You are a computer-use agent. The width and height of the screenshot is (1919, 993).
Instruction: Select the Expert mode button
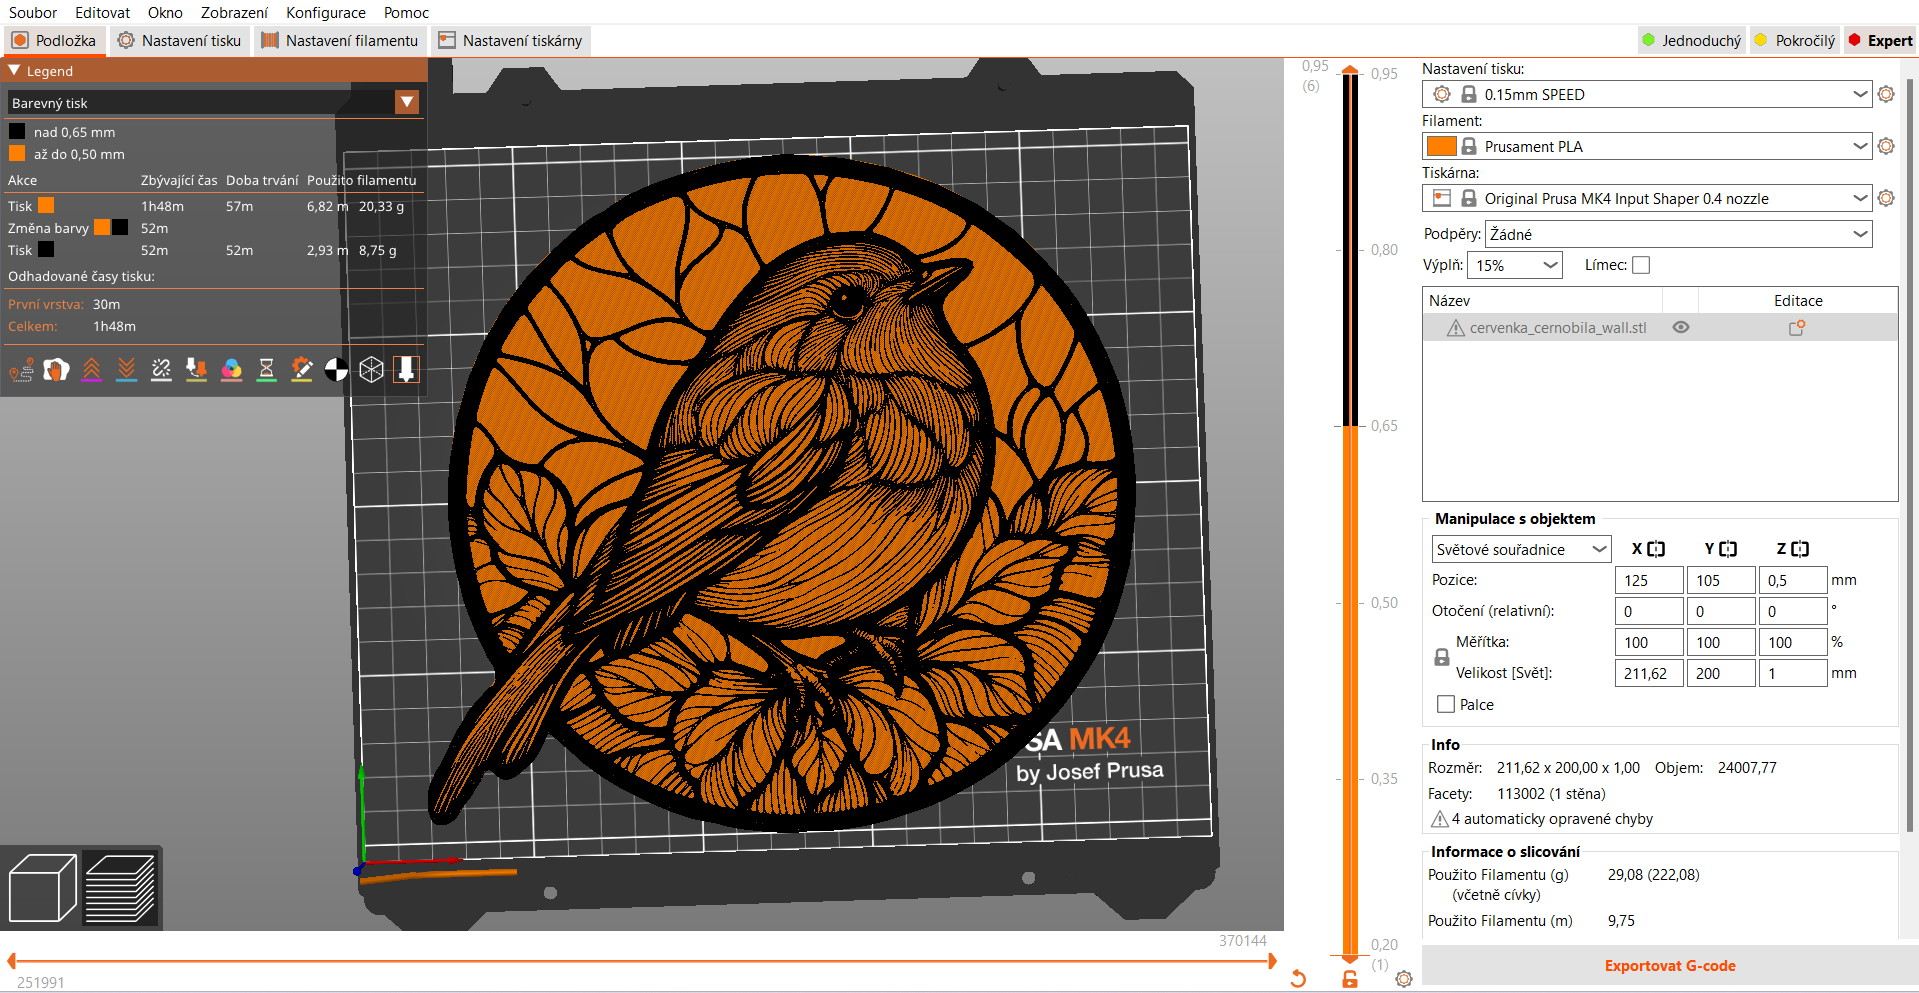[x=1880, y=41]
